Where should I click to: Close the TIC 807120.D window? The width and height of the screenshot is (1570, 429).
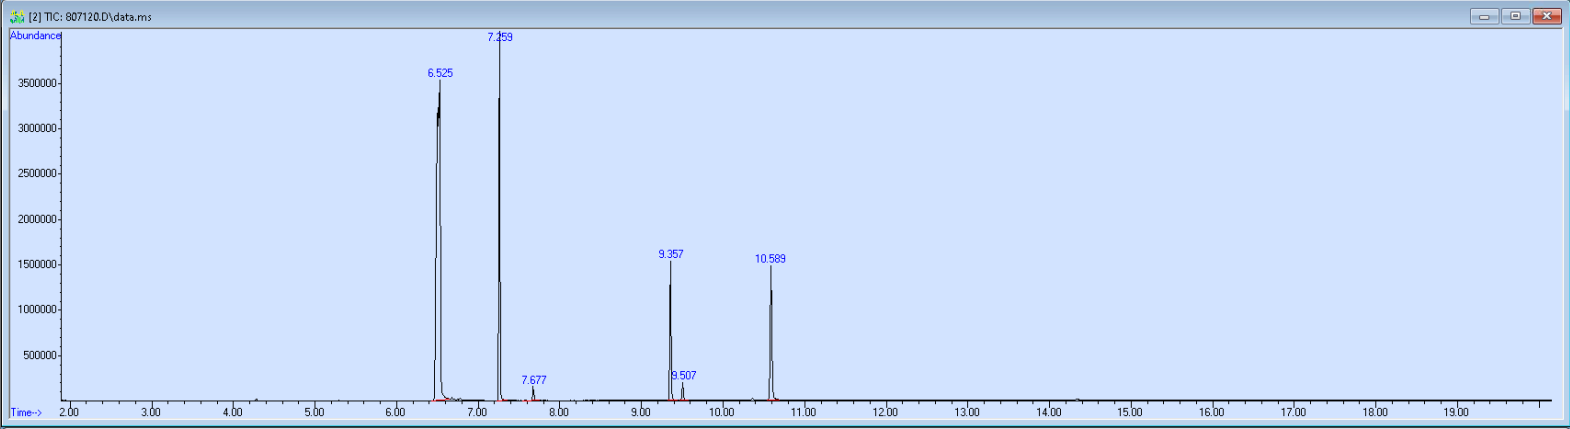coord(1547,16)
